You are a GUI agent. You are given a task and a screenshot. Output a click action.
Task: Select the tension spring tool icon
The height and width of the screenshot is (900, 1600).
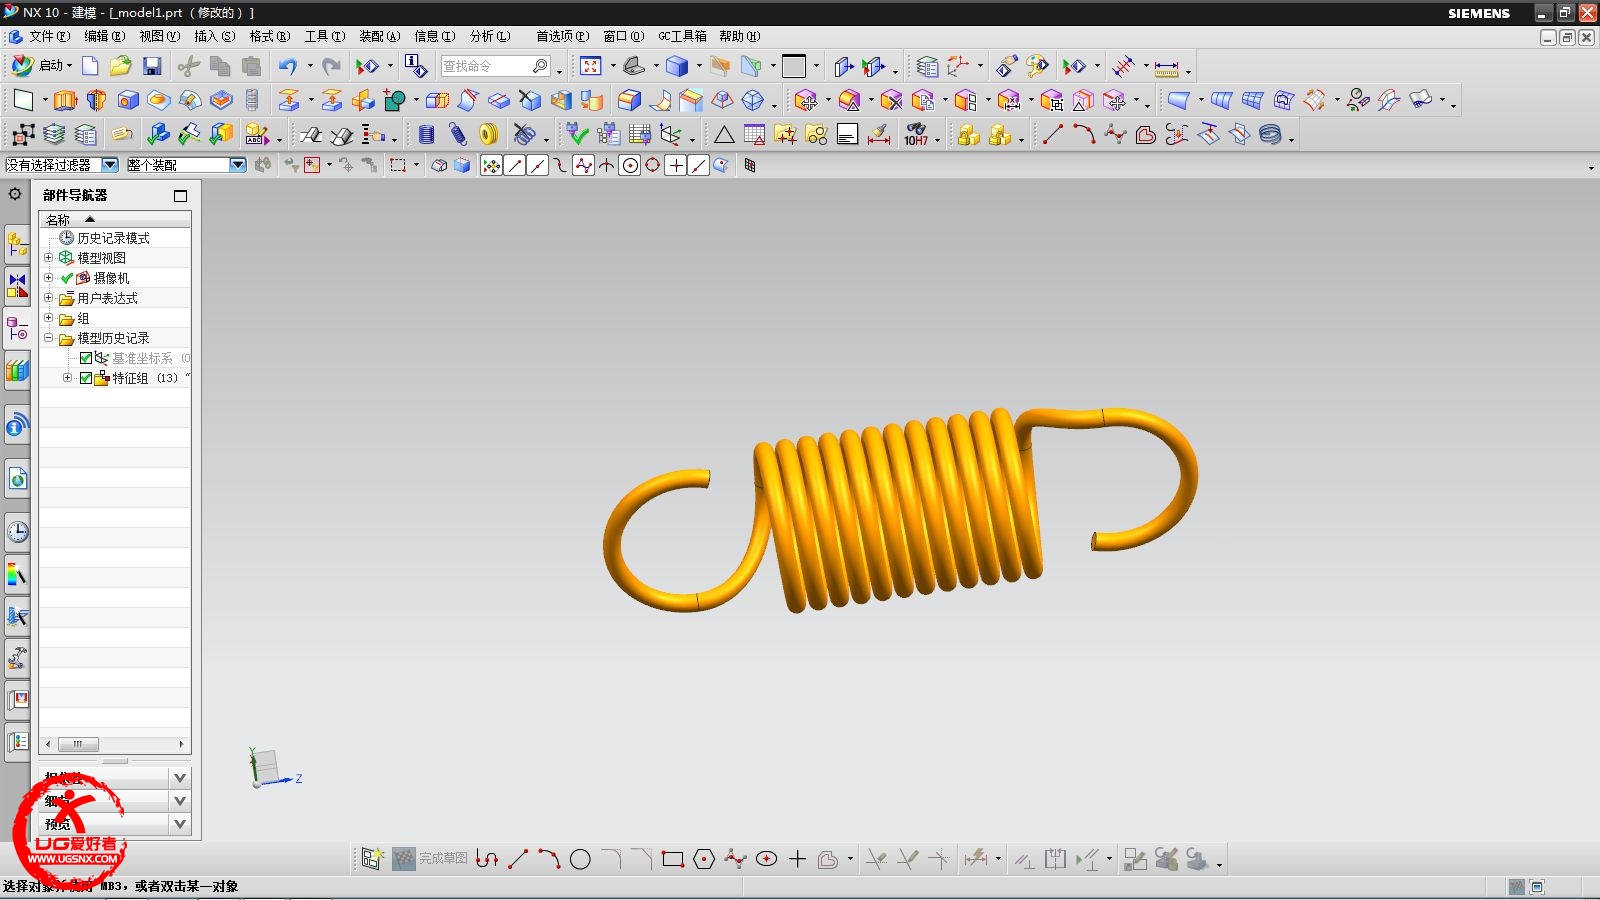coord(458,135)
